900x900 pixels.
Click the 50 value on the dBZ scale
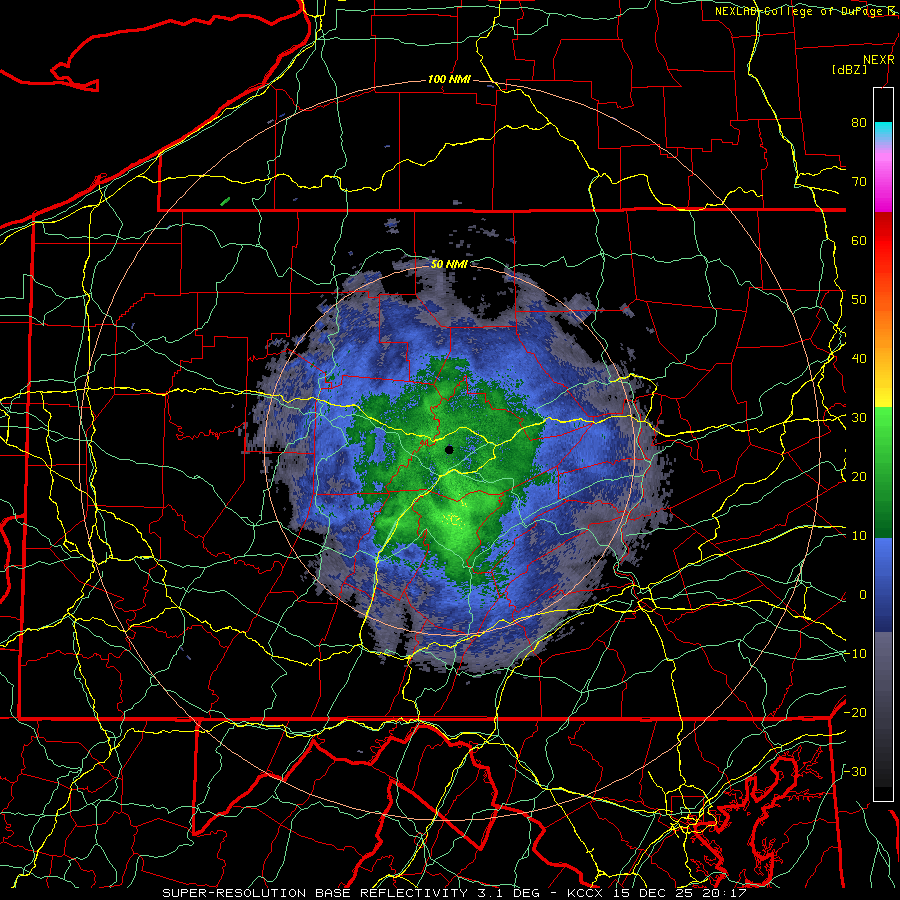click(859, 300)
